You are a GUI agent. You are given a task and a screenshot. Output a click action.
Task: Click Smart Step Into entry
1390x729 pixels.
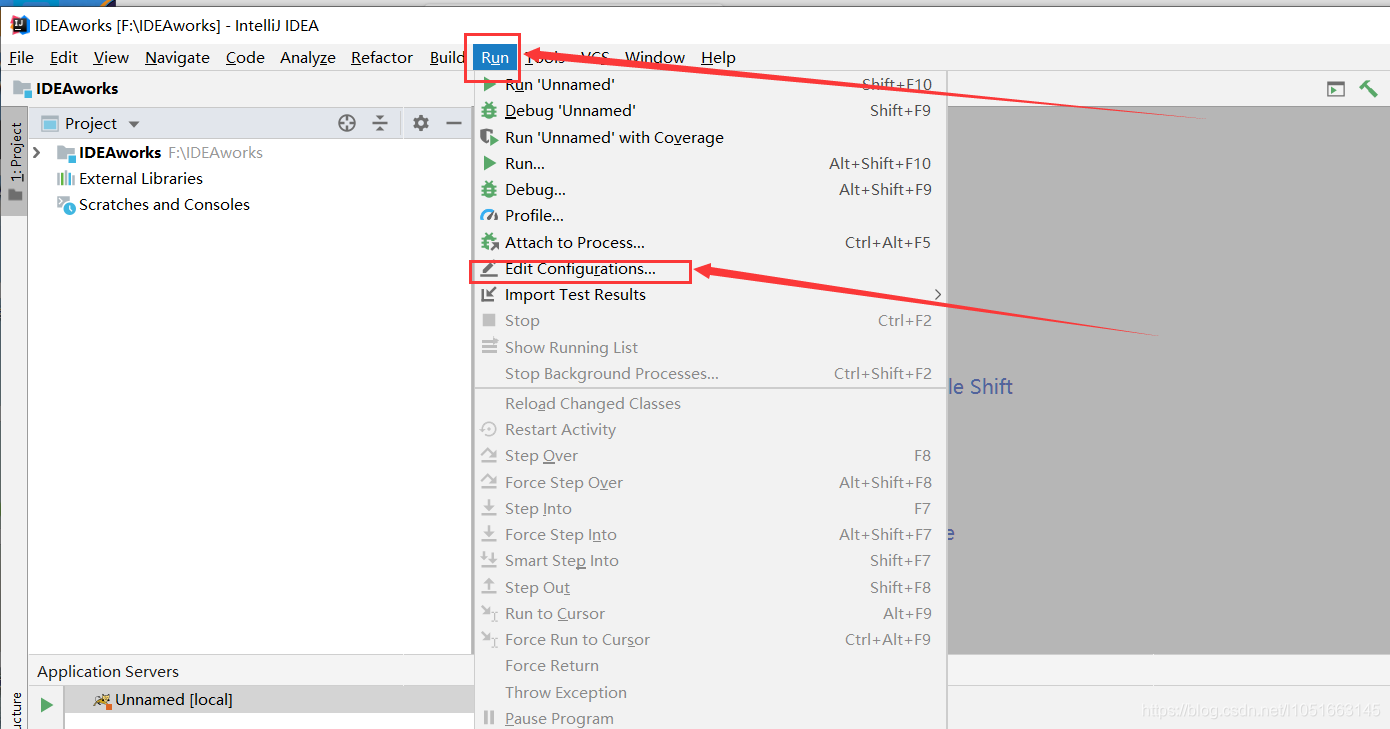pyautogui.click(x=710, y=560)
